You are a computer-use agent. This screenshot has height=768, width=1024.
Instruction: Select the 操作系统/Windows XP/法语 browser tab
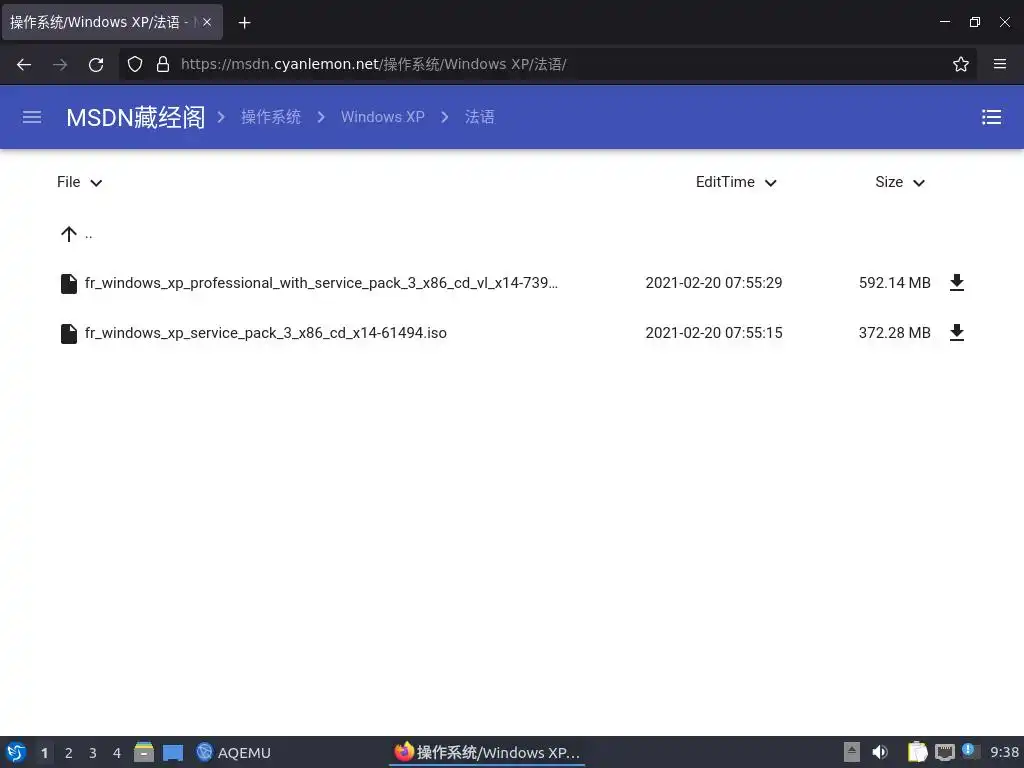[112, 22]
